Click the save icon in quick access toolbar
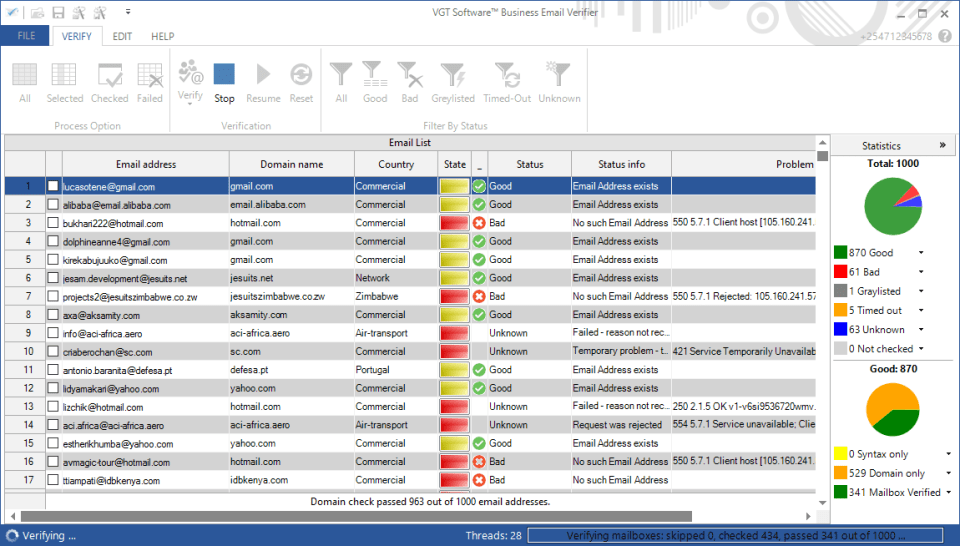The height and width of the screenshot is (546, 960). pos(58,12)
